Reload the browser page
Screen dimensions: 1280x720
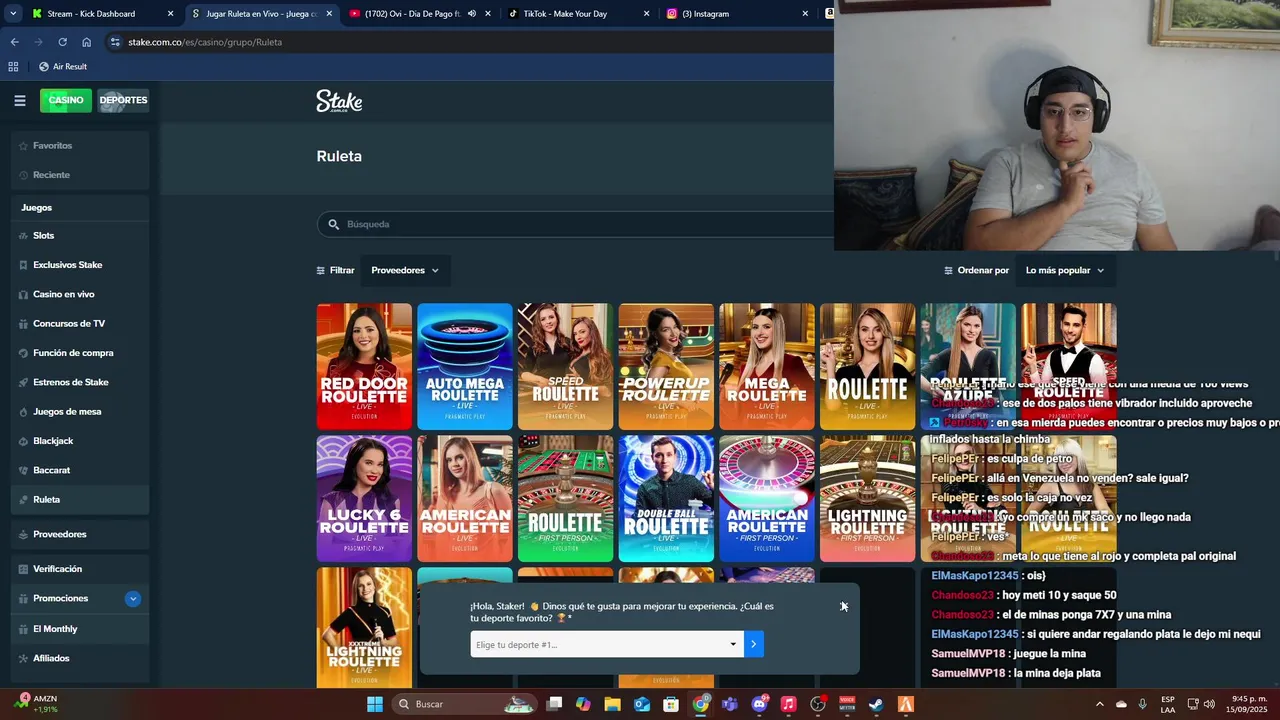[x=62, y=42]
